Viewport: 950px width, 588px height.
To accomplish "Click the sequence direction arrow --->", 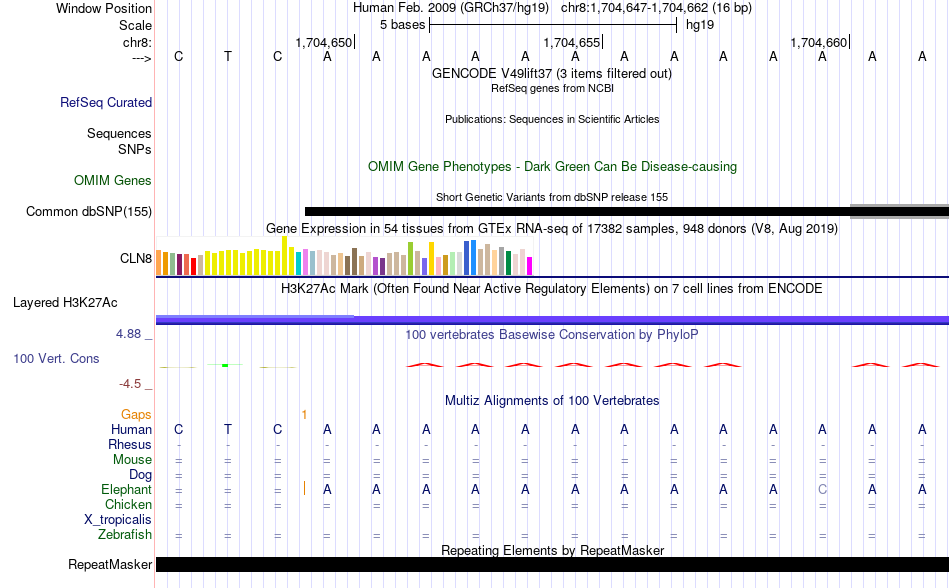I will tap(141, 58).
